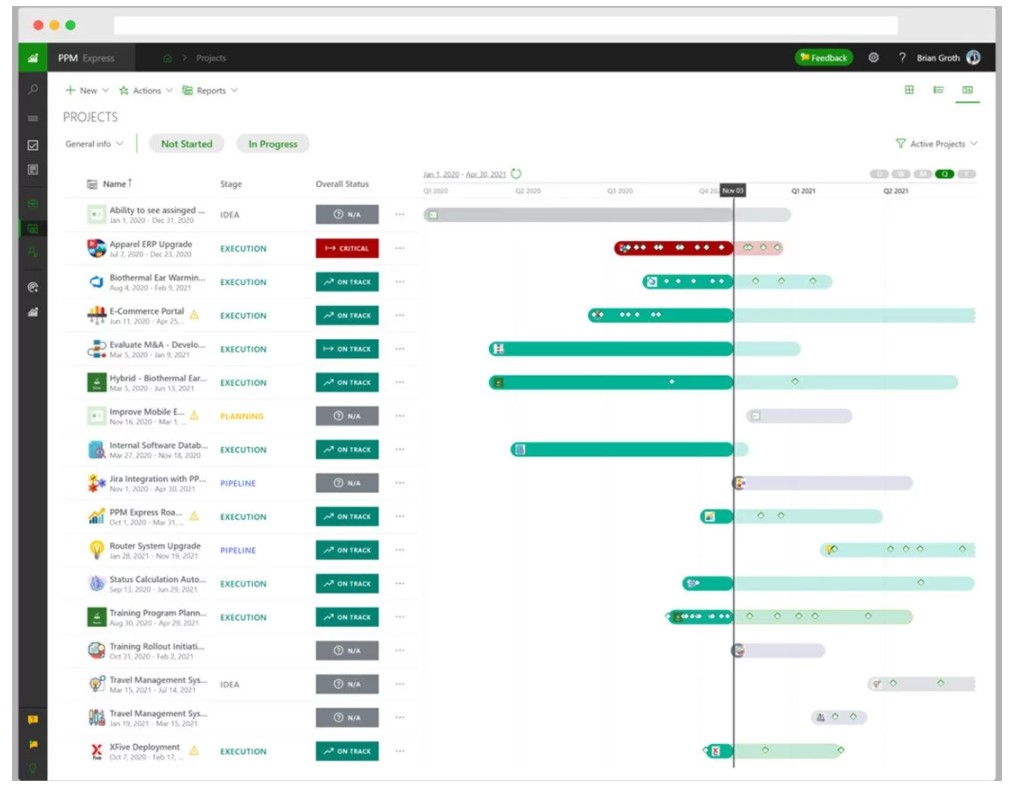This screenshot has width=1012, height=792.
Task: Click the Stage column header
Action: (231, 184)
